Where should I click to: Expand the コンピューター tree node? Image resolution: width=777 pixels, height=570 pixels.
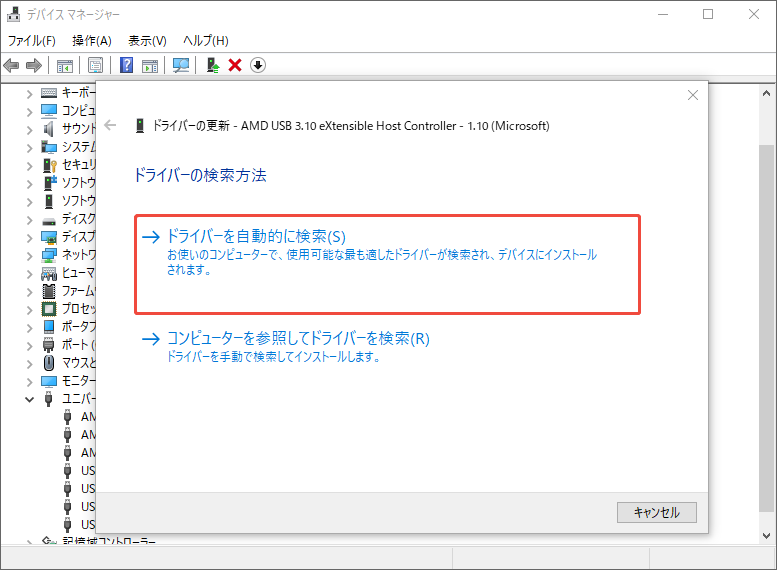[29, 112]
